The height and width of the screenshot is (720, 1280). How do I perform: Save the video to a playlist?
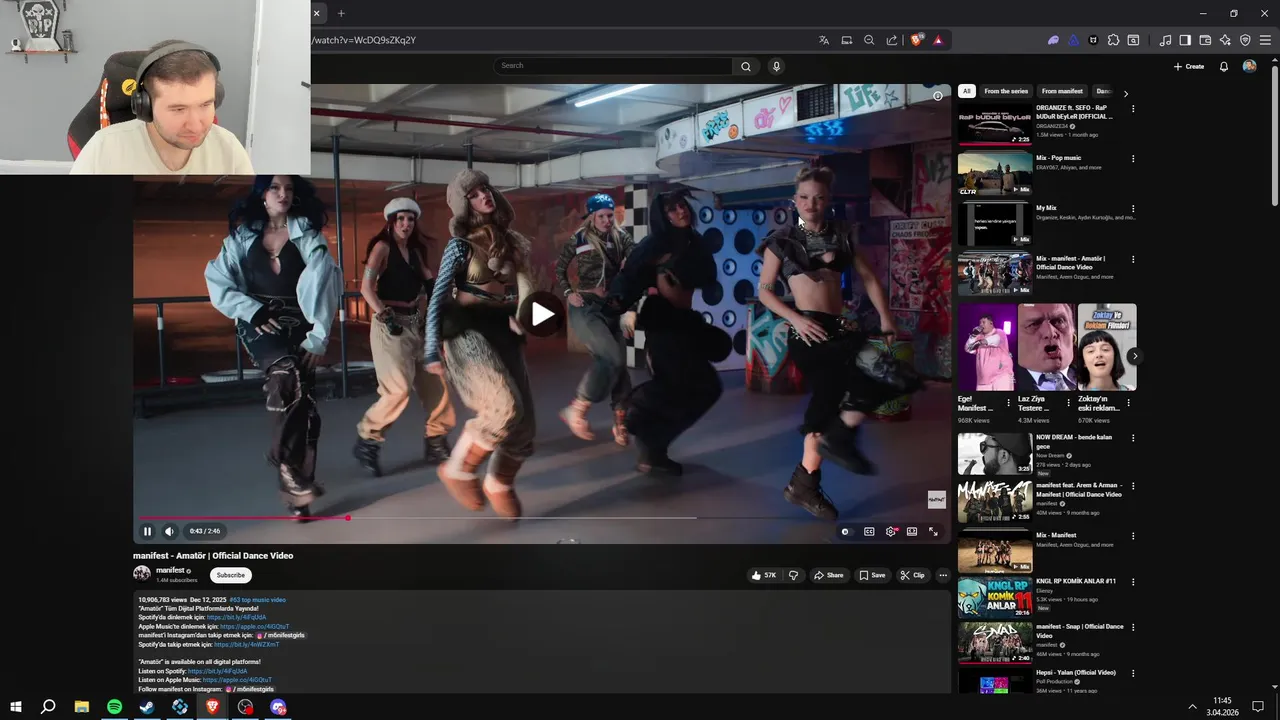[x=872, y=575]
